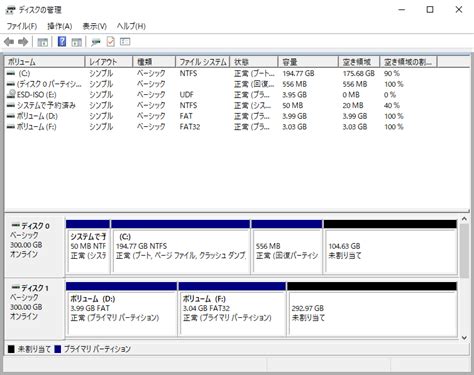Select the 292.97 GB unallocated space block

372,309
